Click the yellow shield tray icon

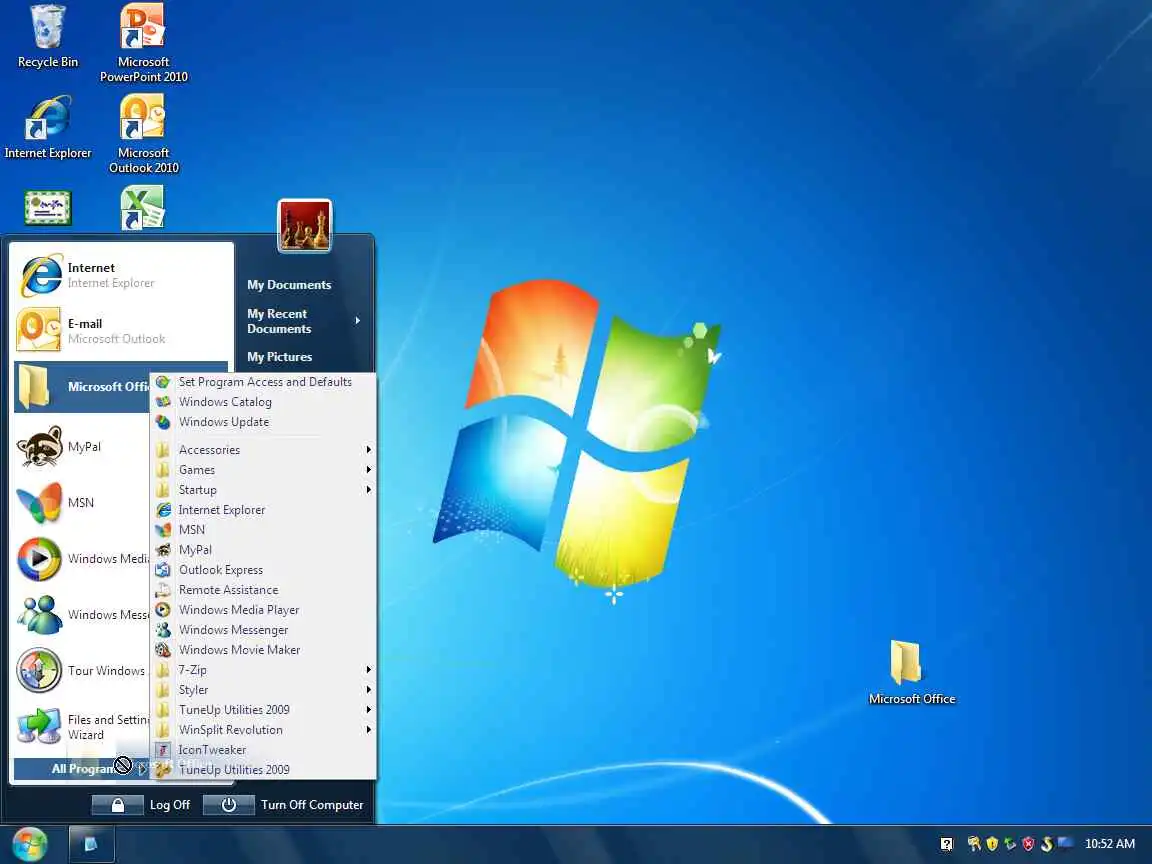[x=992, y=844]
